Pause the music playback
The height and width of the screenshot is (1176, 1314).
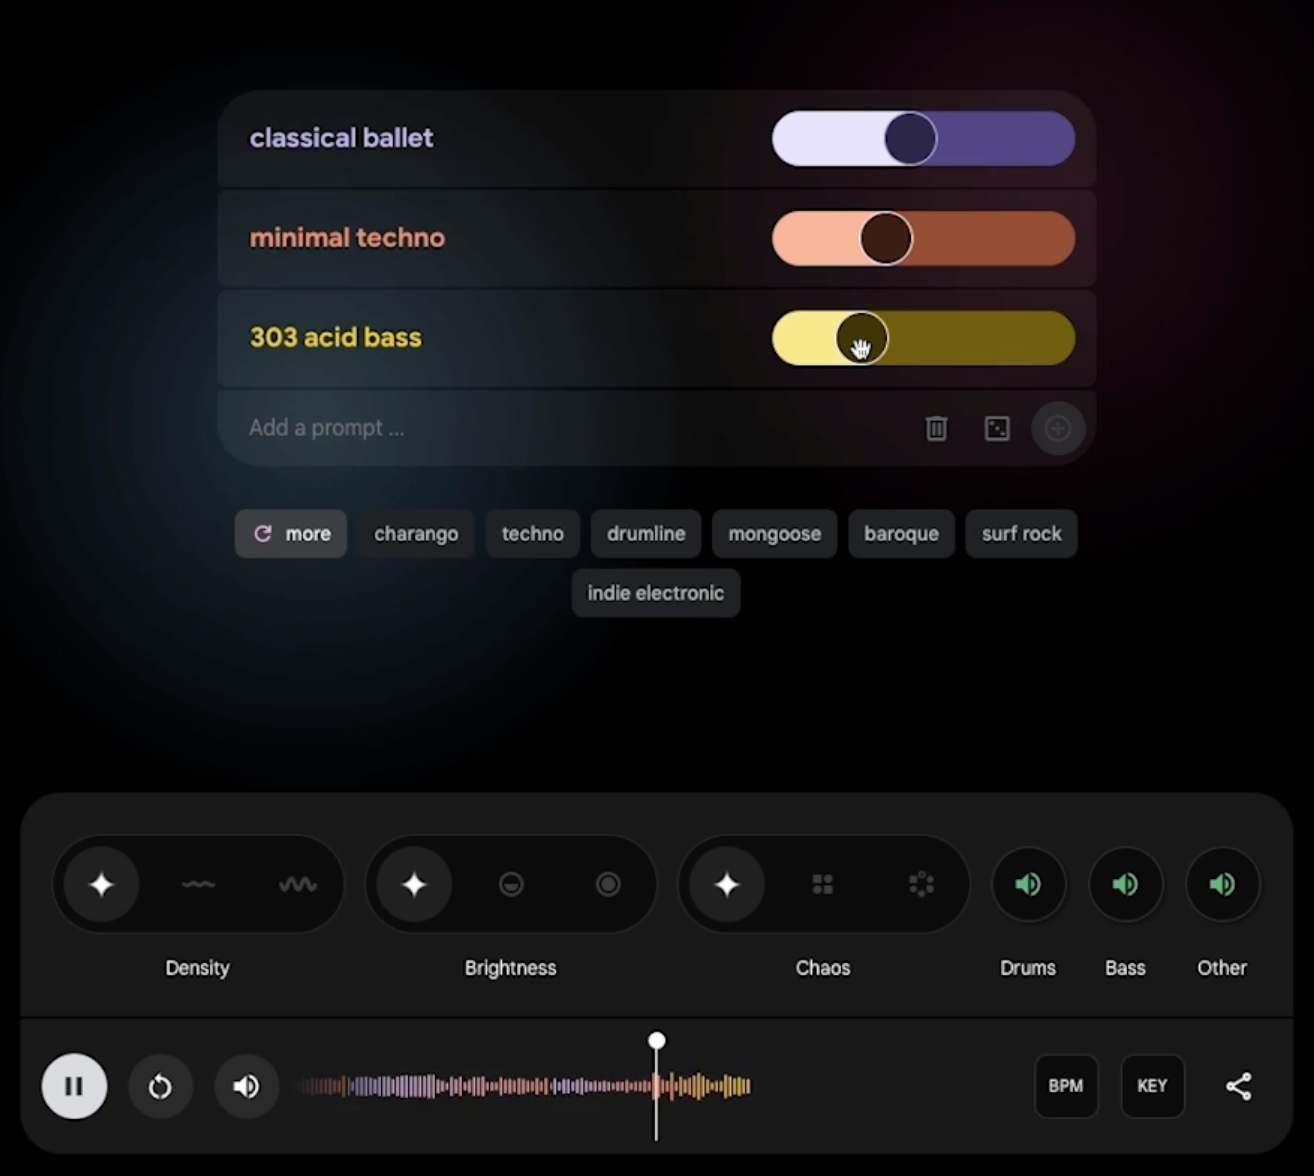pyautogui.click(x=74, y=1086)
